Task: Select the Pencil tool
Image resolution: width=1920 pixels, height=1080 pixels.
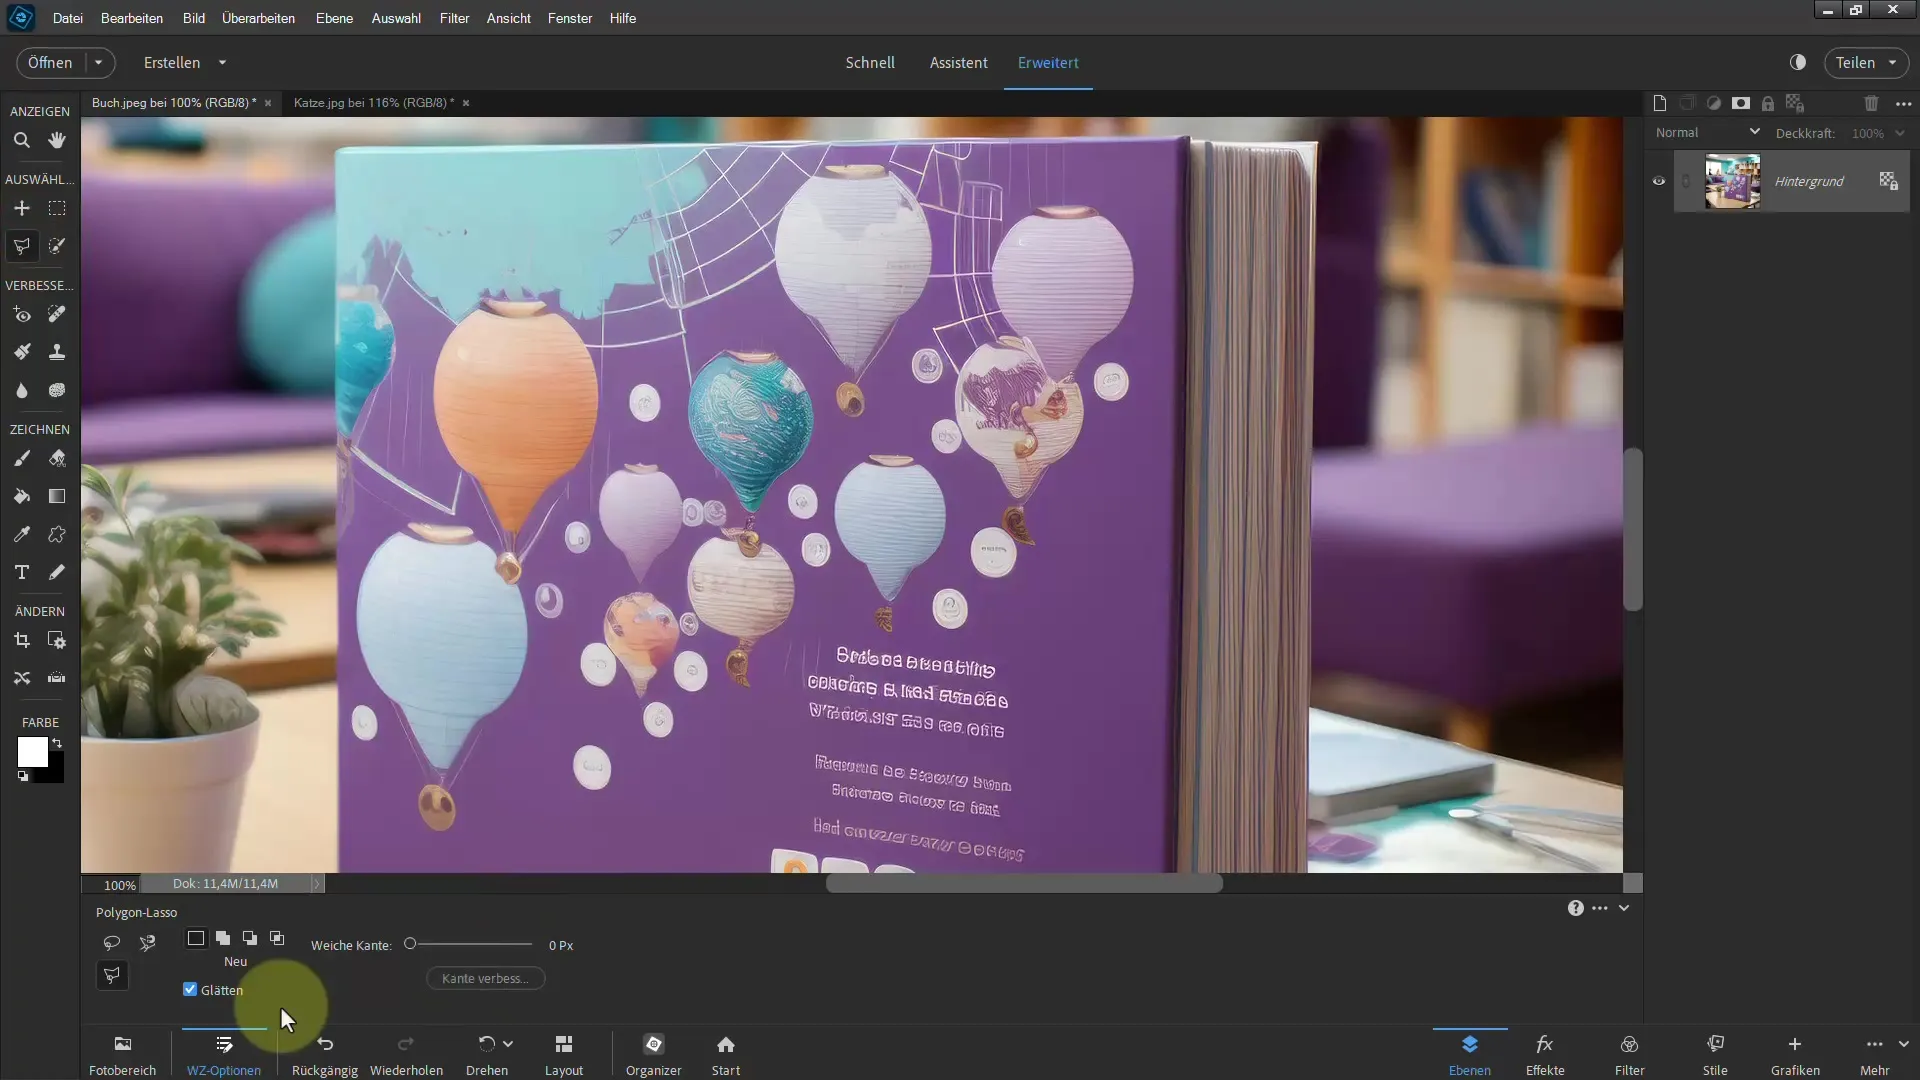Action: click(x=57, y=572)
